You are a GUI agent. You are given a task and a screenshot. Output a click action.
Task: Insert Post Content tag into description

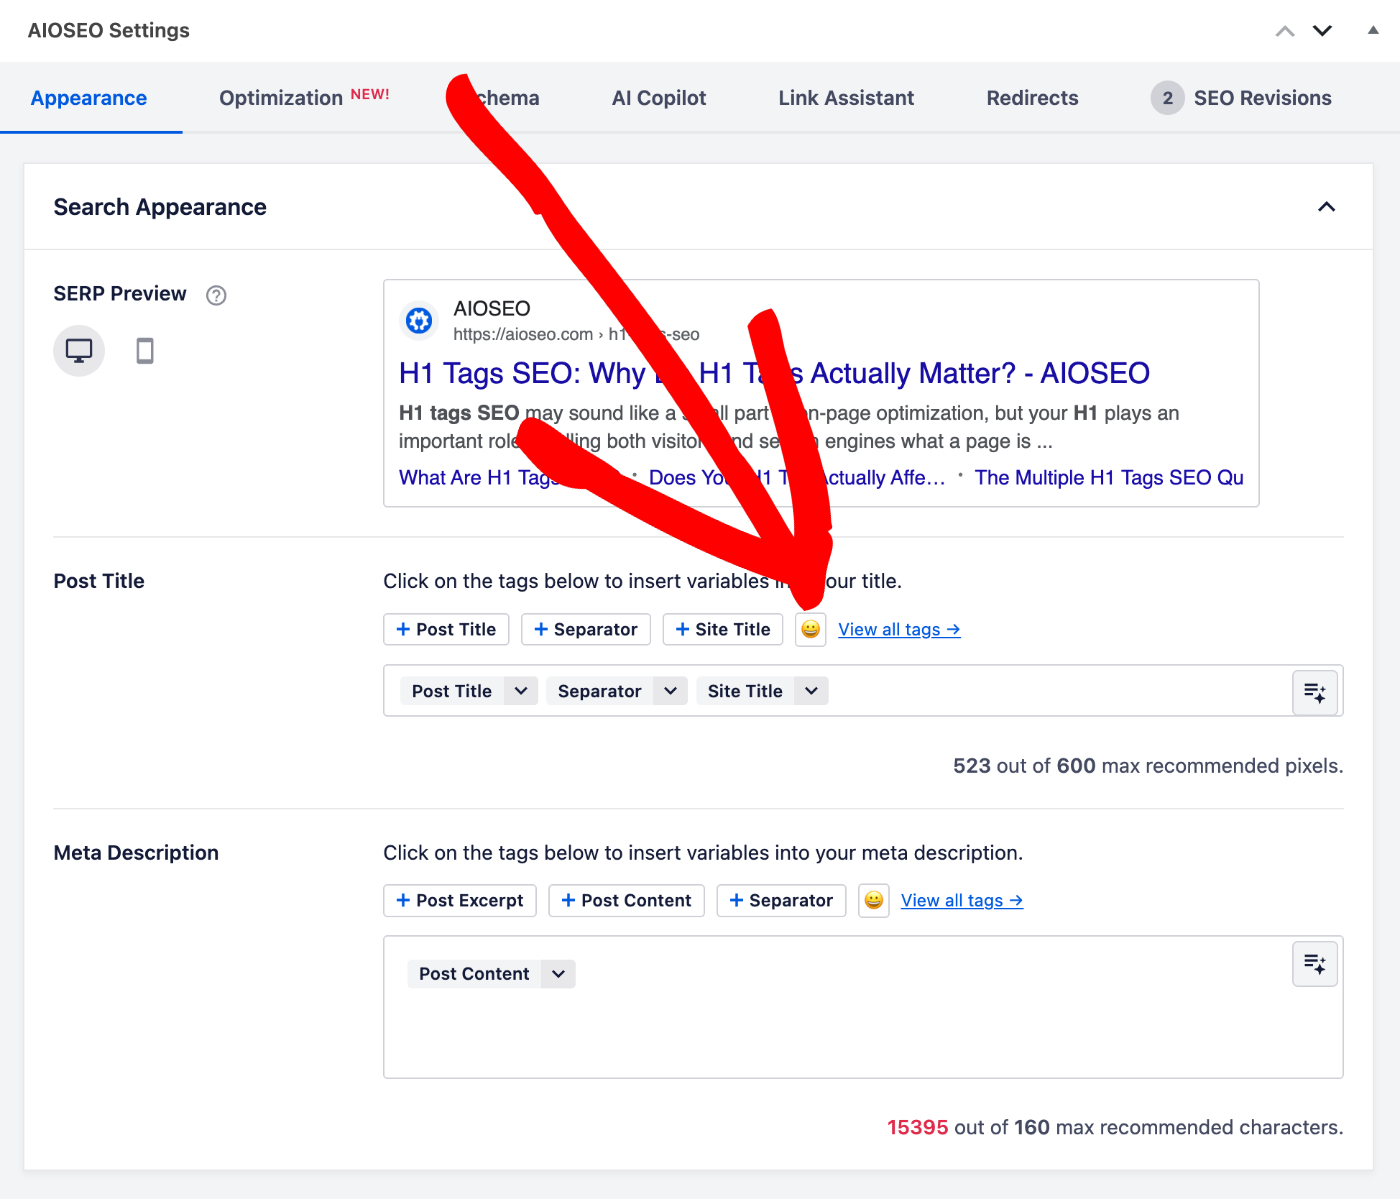(x=626, y=901)
